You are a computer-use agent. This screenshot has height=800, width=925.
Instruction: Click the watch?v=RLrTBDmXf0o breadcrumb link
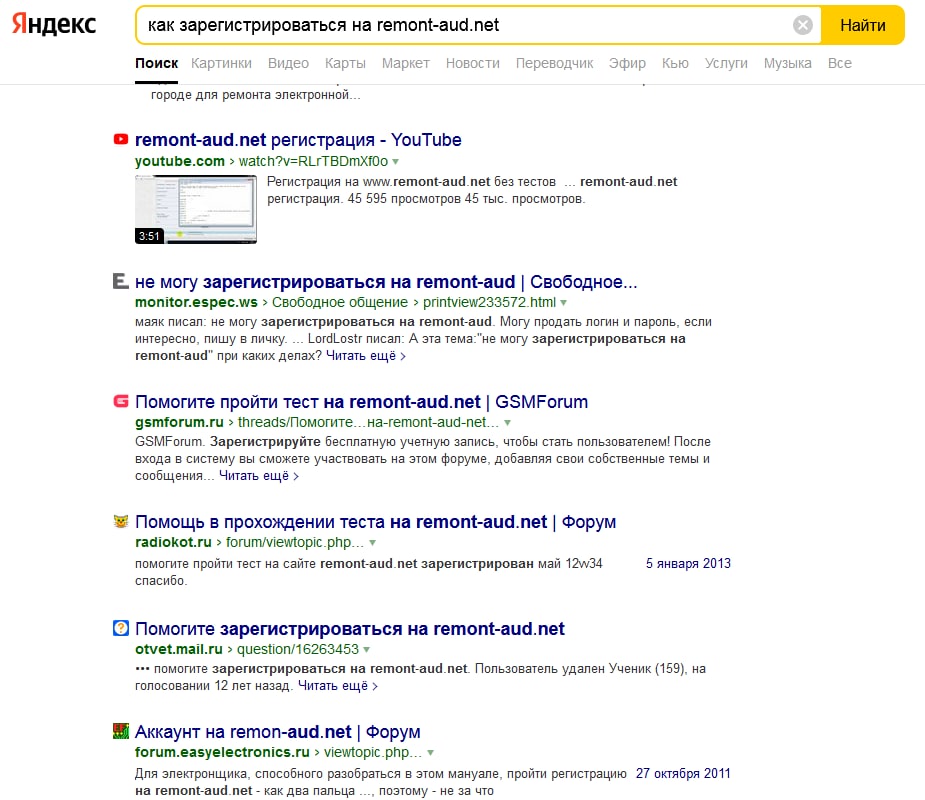[313, 161]
